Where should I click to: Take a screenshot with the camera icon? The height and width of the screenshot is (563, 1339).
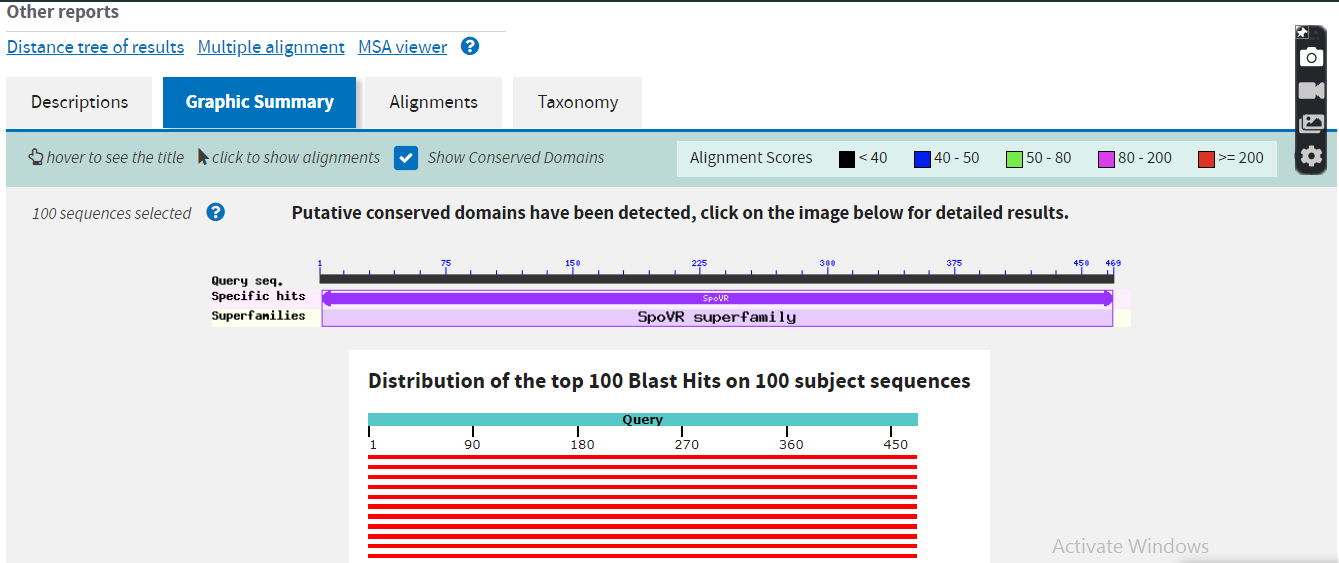coord(1311,58)
